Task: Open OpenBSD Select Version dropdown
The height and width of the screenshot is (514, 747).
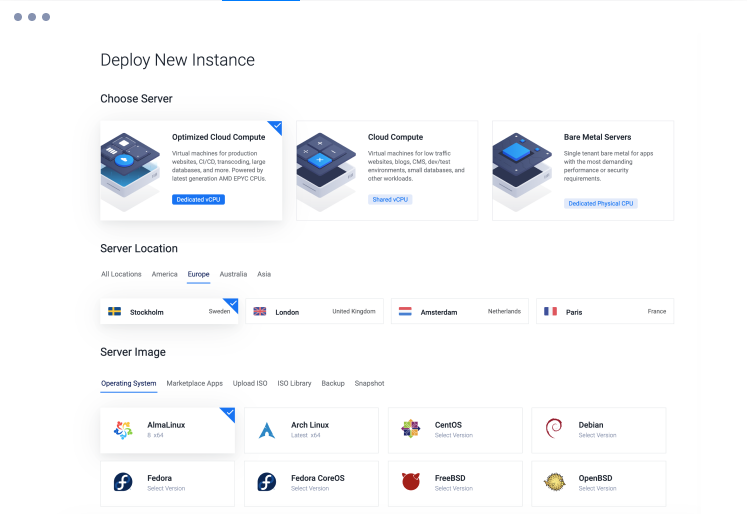Action: pyautogui.click(x=597, y=489)
